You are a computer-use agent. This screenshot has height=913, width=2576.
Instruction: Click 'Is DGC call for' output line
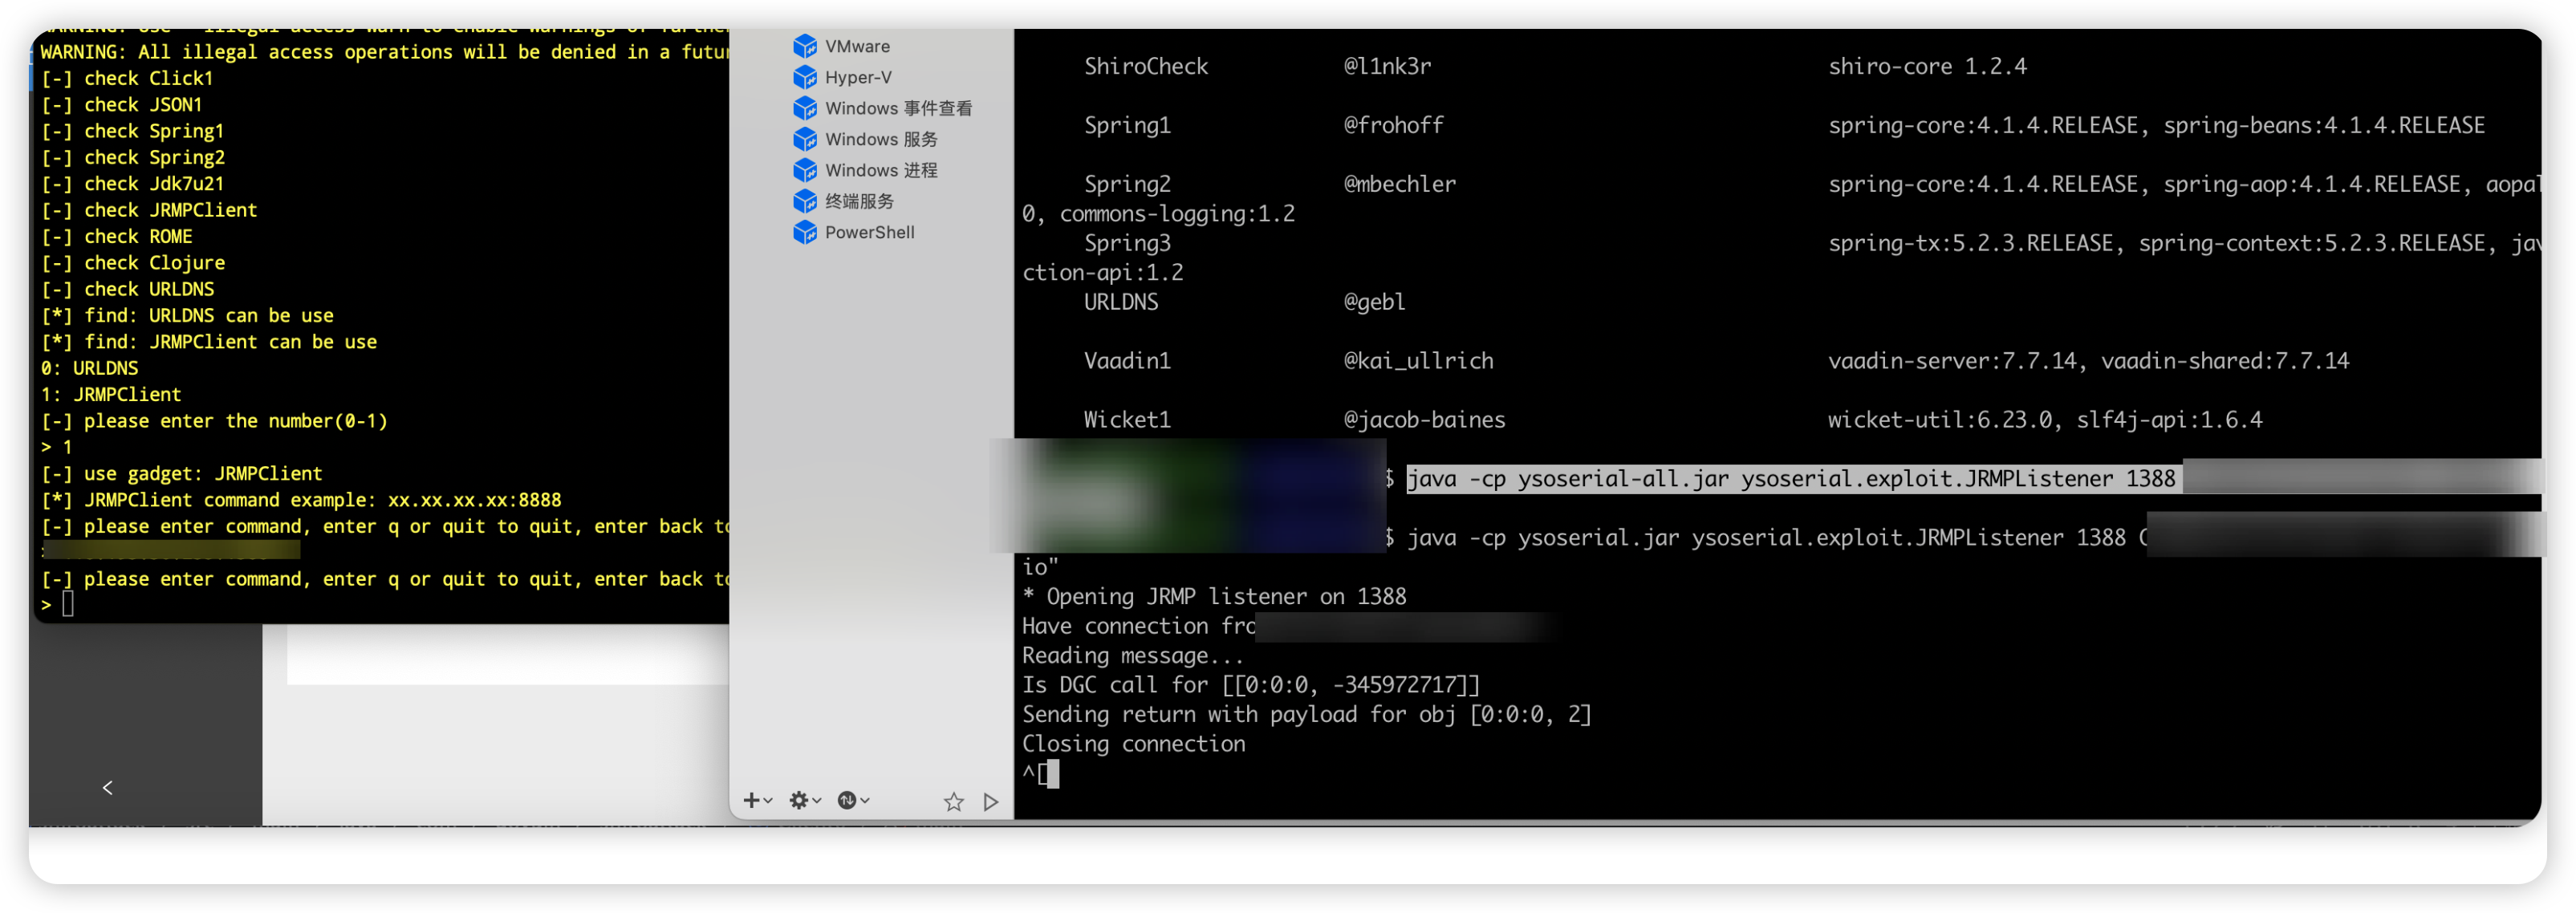coord(1251,685)
